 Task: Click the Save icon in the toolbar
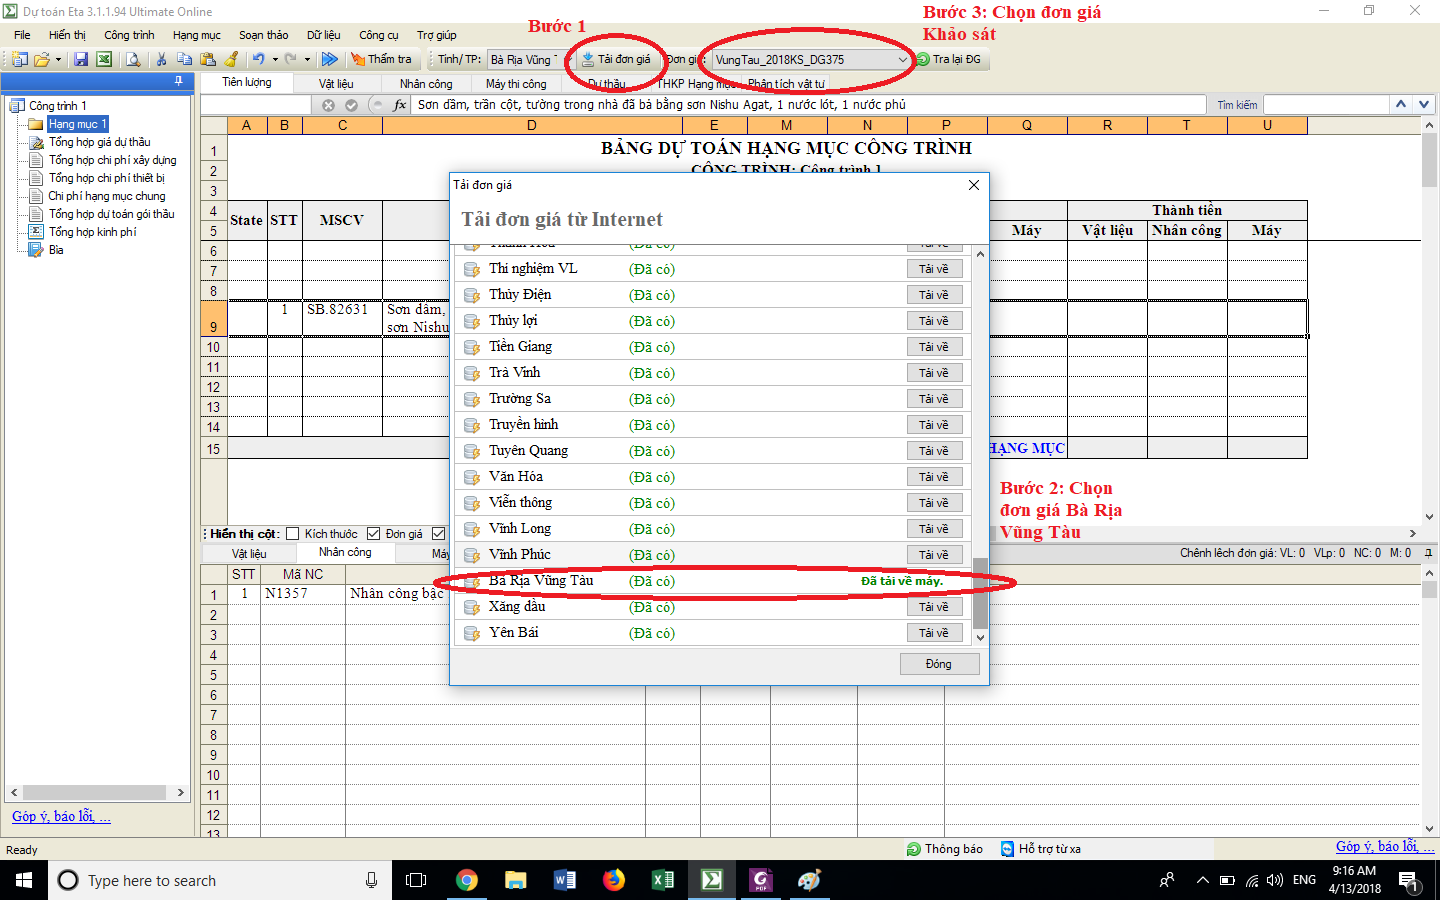tap(81, 60)
